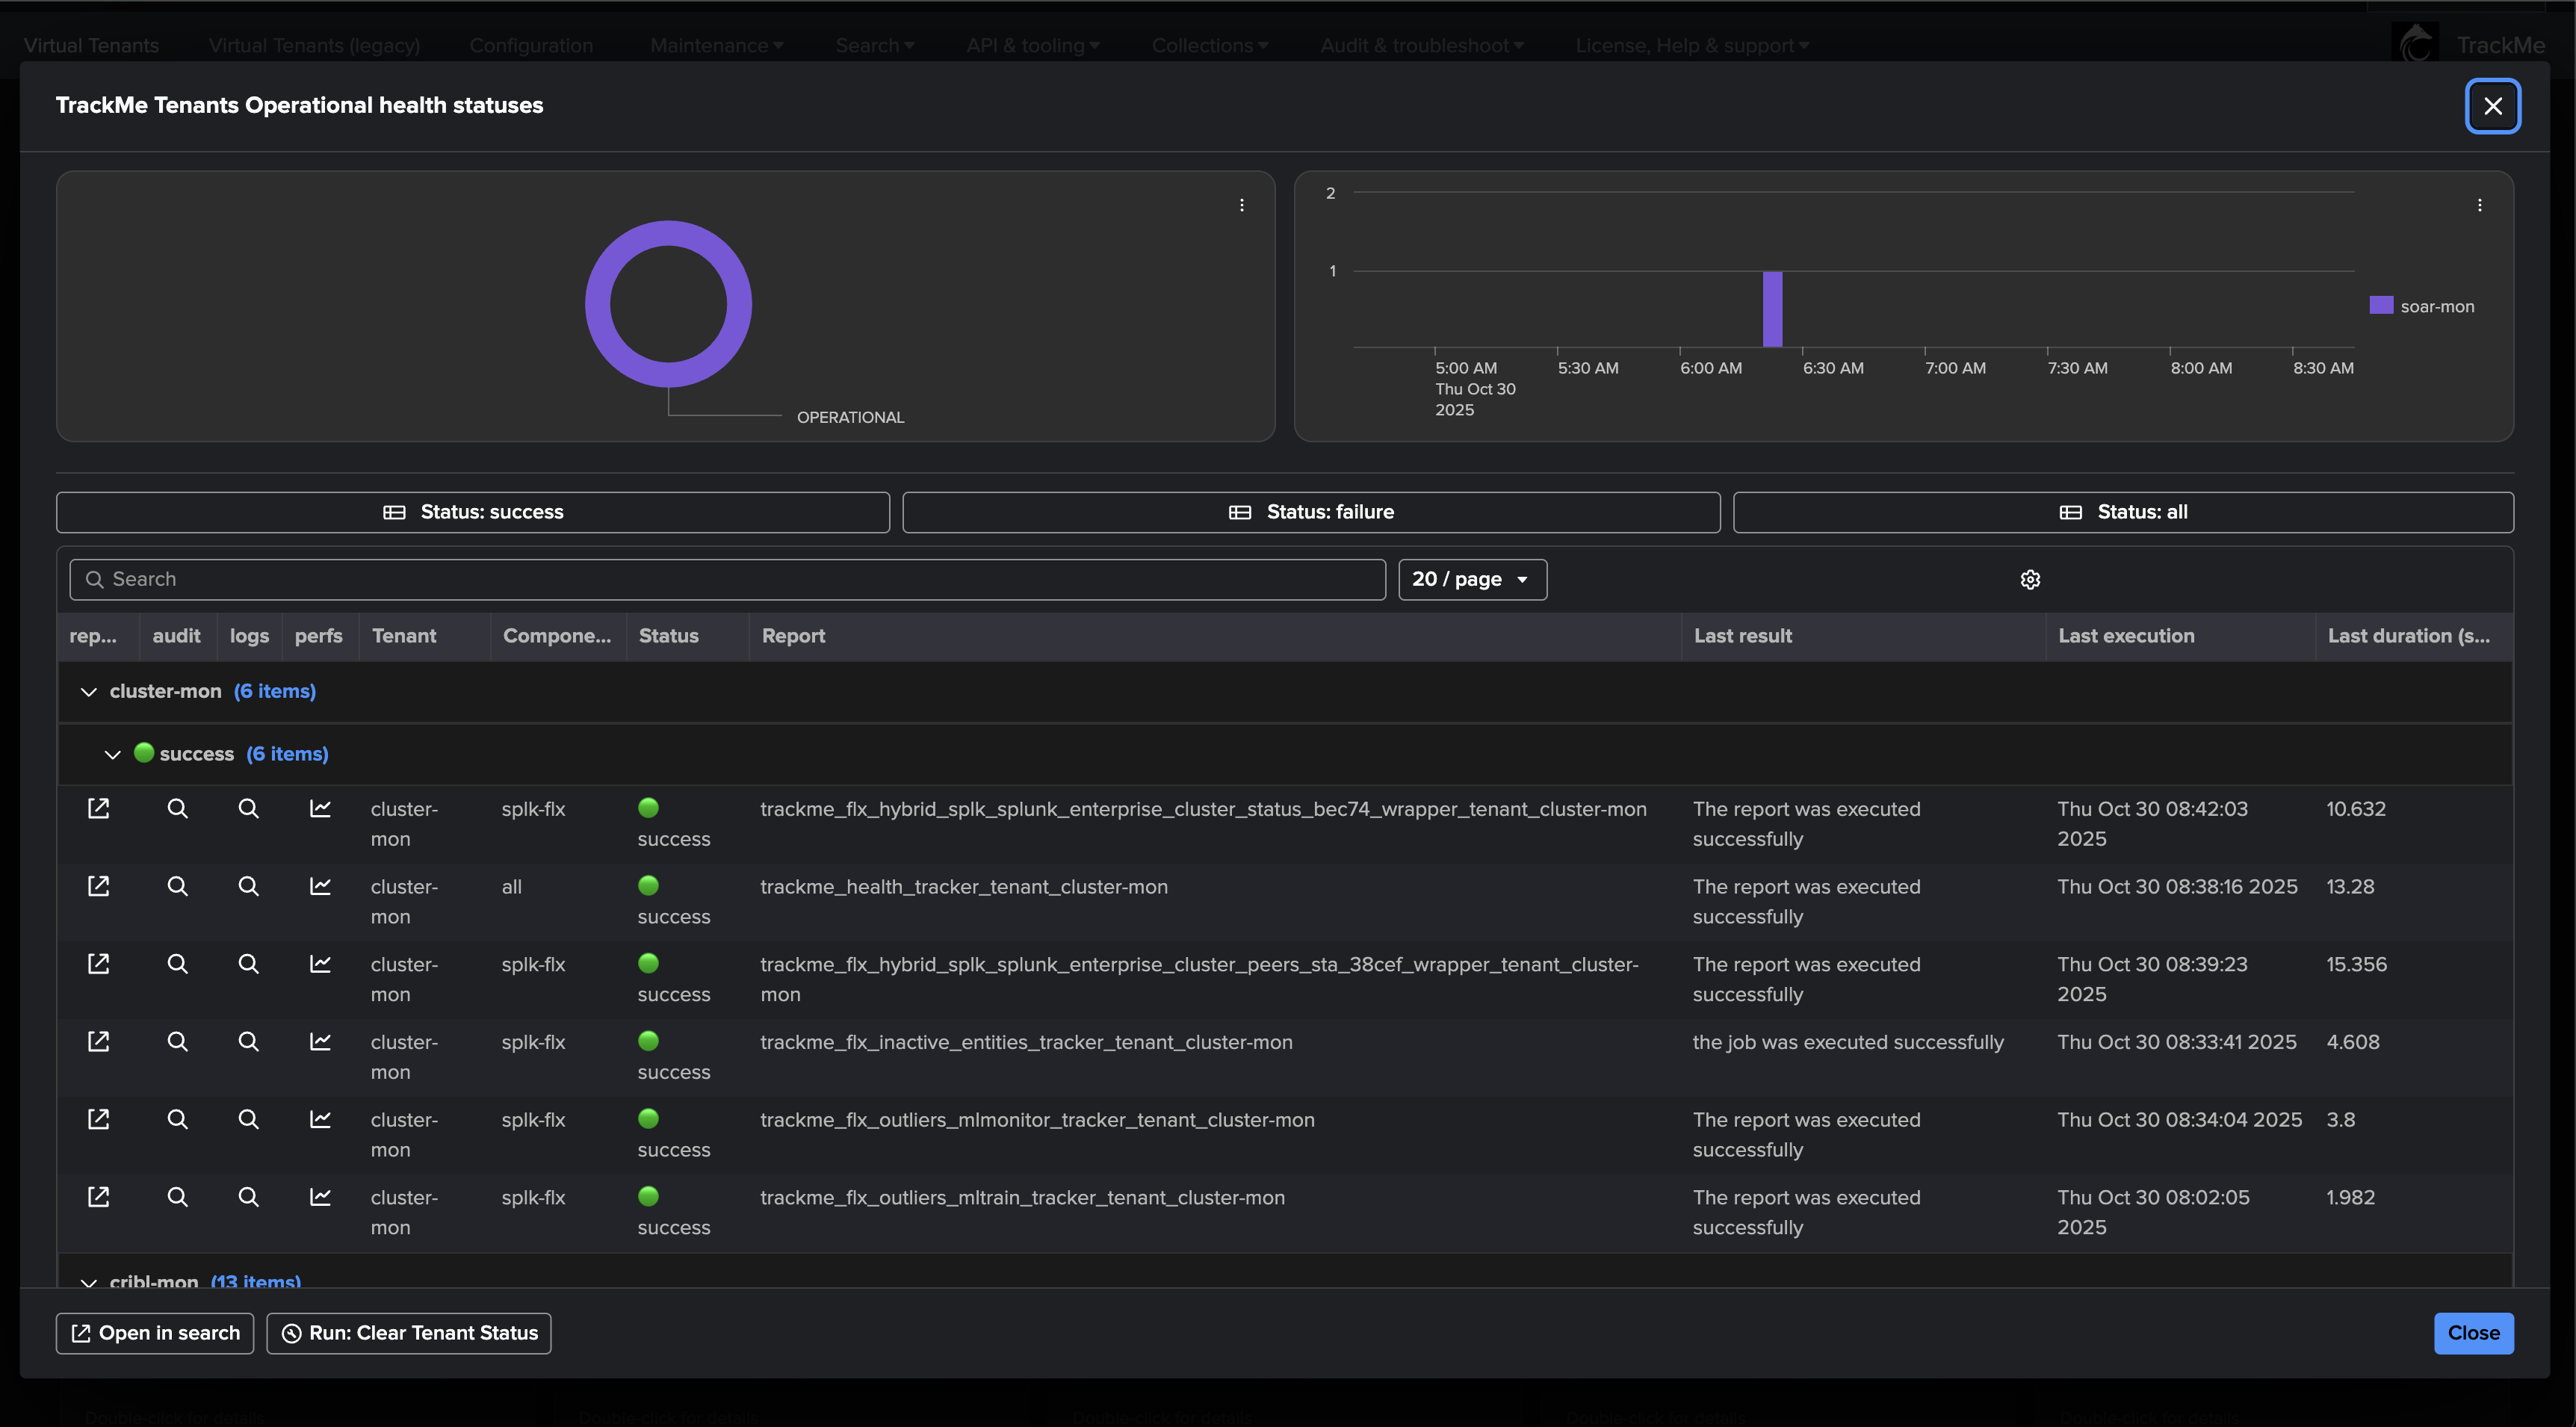Click audit search icon for mlmonitor tracker row
Screen dimensions: 2576x1427
click(177, 1119)
